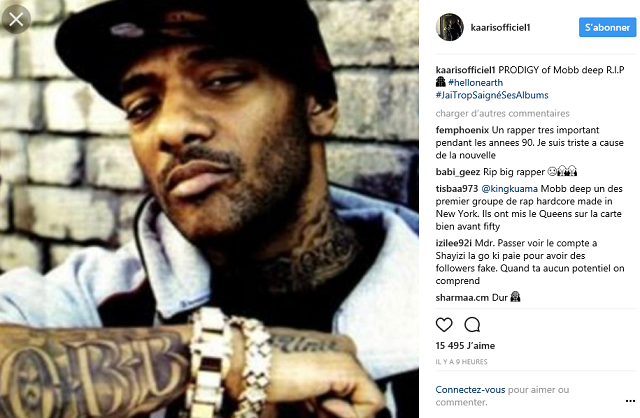Open the #hellonearth hashtag
Viewport: 640px width, 418px height.
tap(475, 82)
